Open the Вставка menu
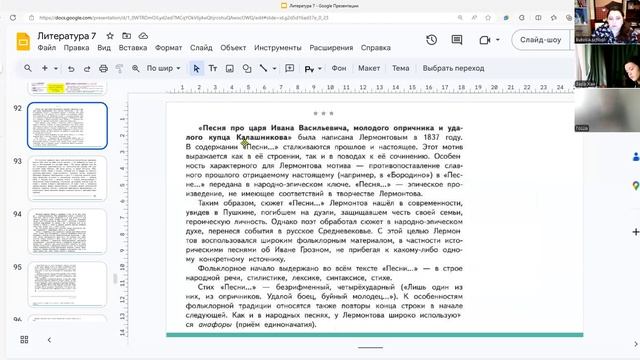The image size is (640, 360). [x=133, y=48]
